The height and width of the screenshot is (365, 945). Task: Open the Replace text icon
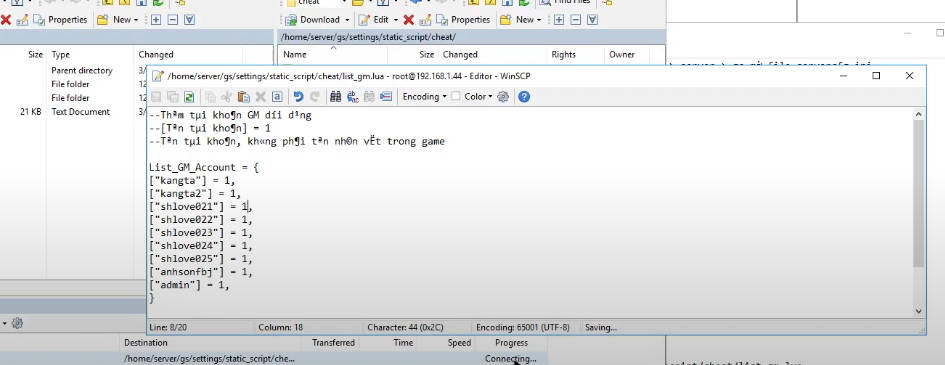point(353,96)
